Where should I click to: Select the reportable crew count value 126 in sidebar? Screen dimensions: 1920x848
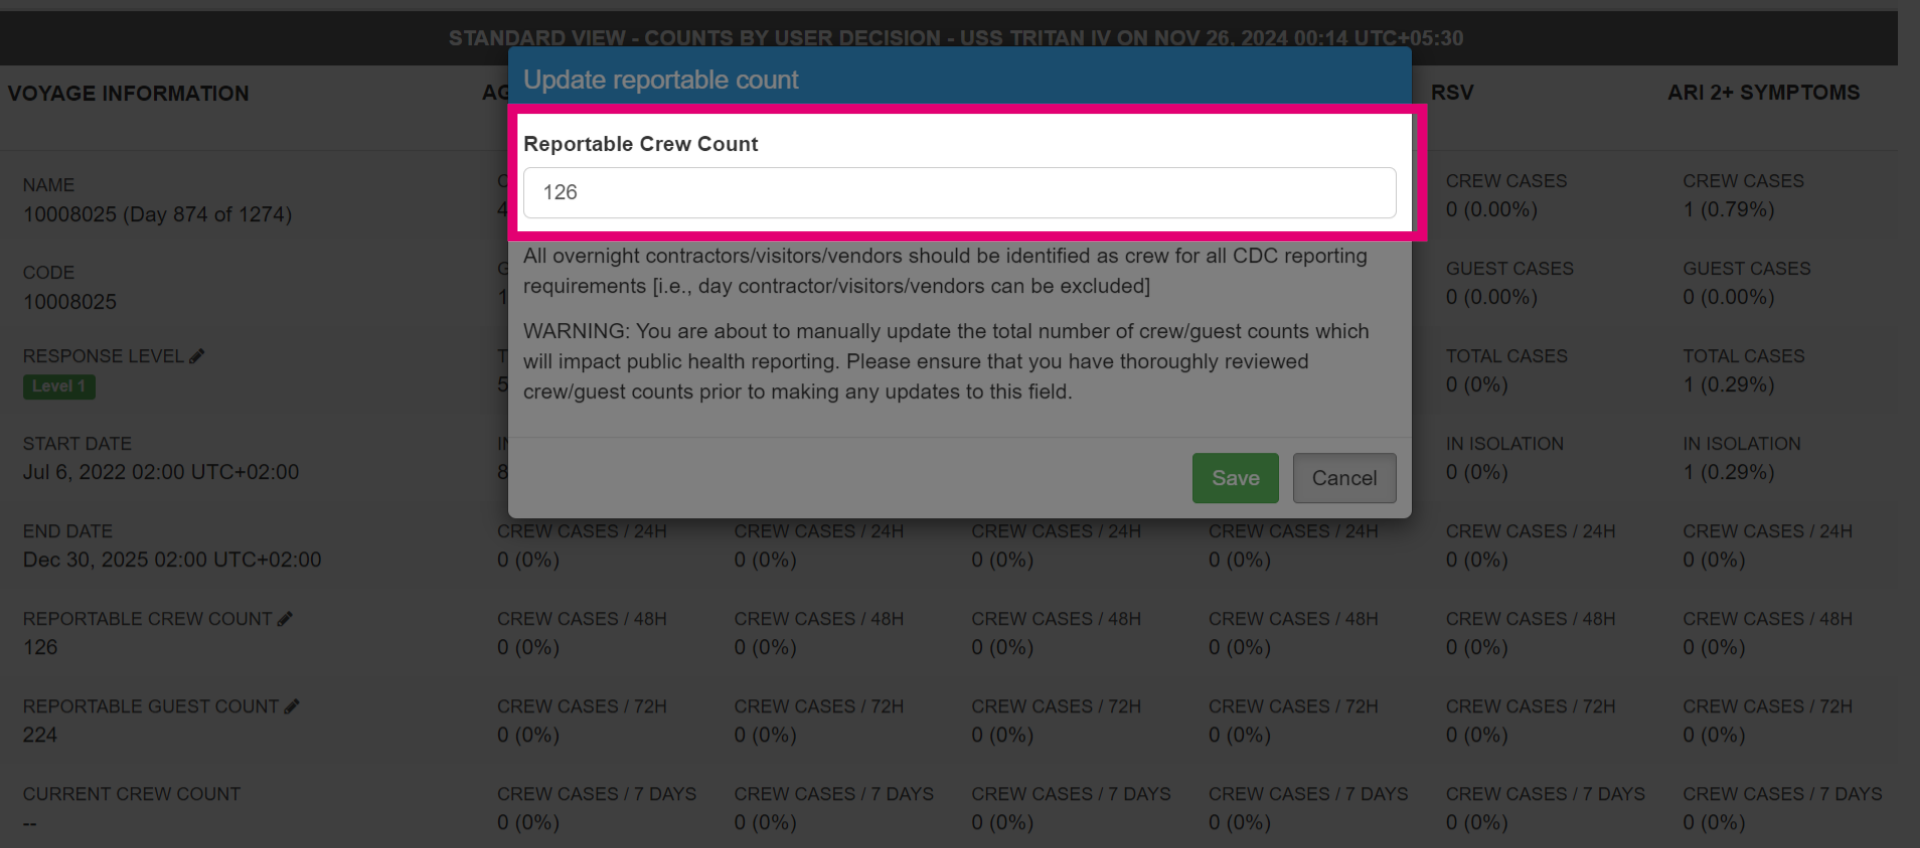tap(40, 647)
